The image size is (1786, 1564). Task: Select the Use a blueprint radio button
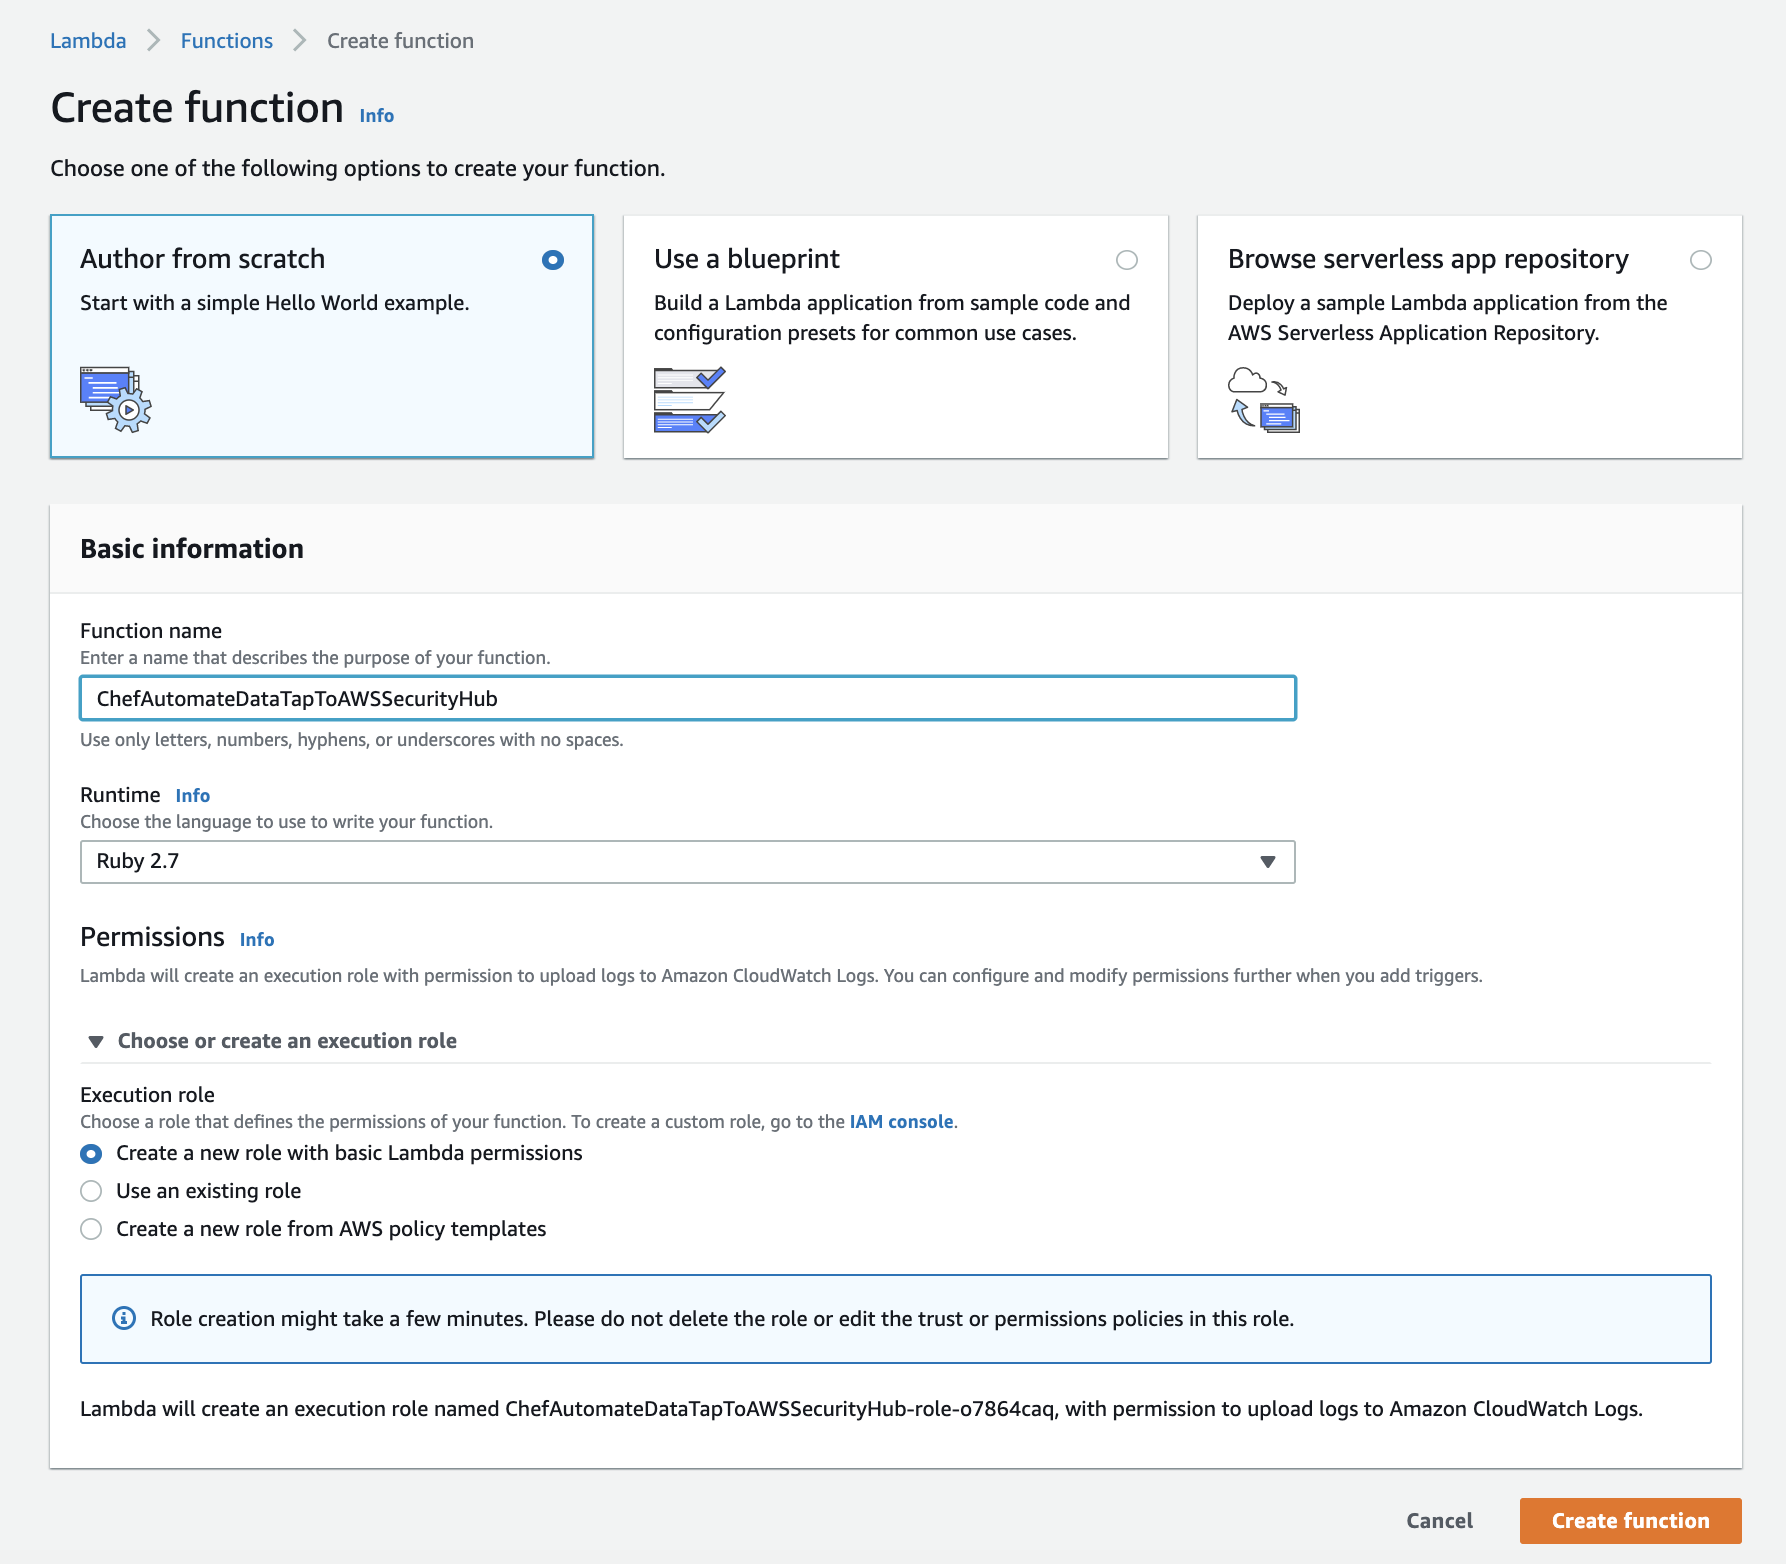coord(1127,260)
